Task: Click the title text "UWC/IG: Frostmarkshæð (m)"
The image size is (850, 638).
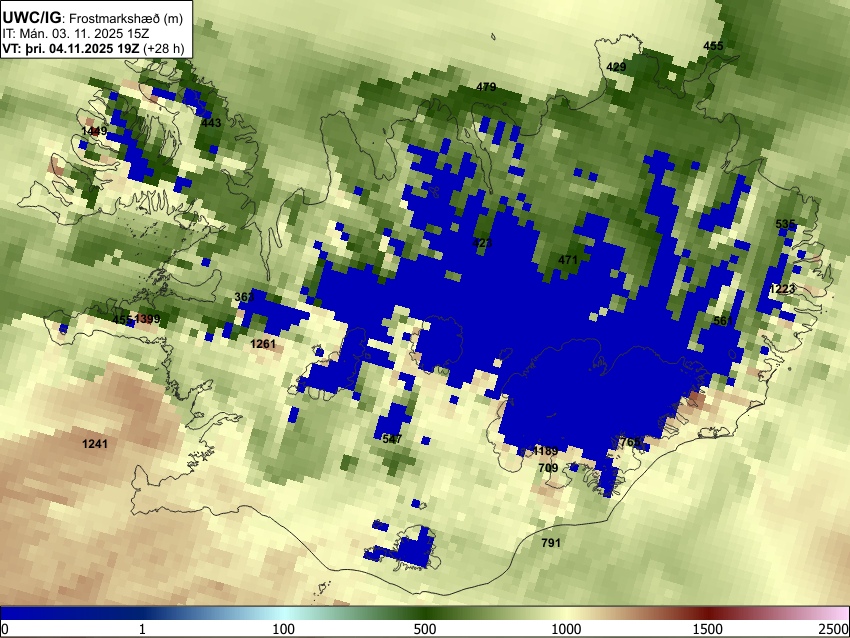Action: point(93,18)
